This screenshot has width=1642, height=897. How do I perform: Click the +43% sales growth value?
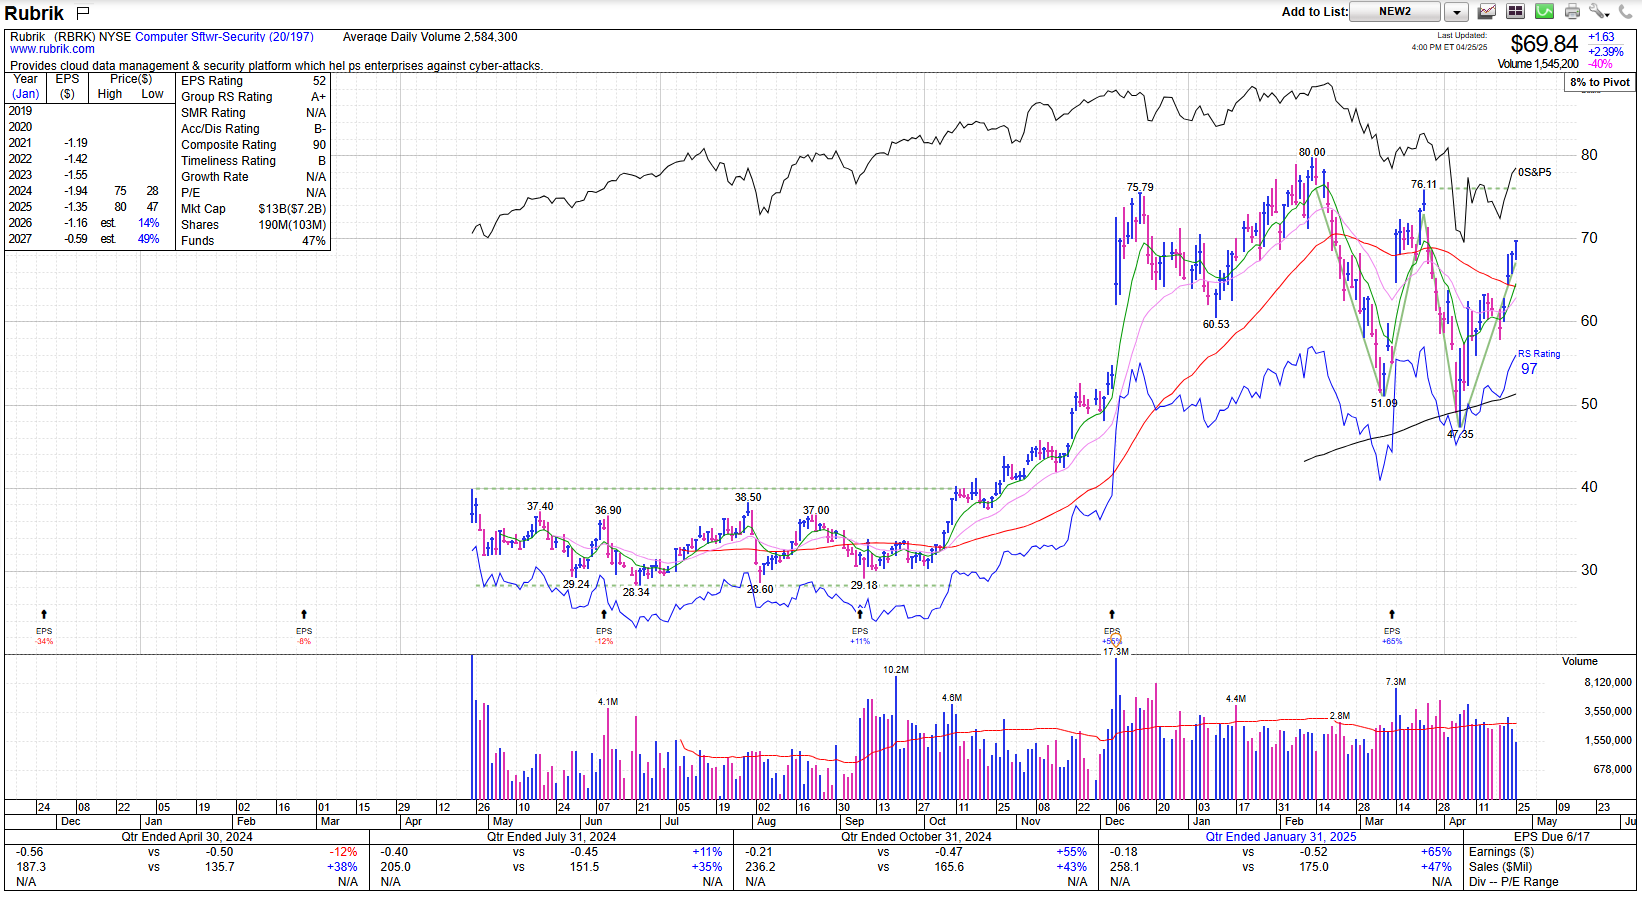point(1071,867)
